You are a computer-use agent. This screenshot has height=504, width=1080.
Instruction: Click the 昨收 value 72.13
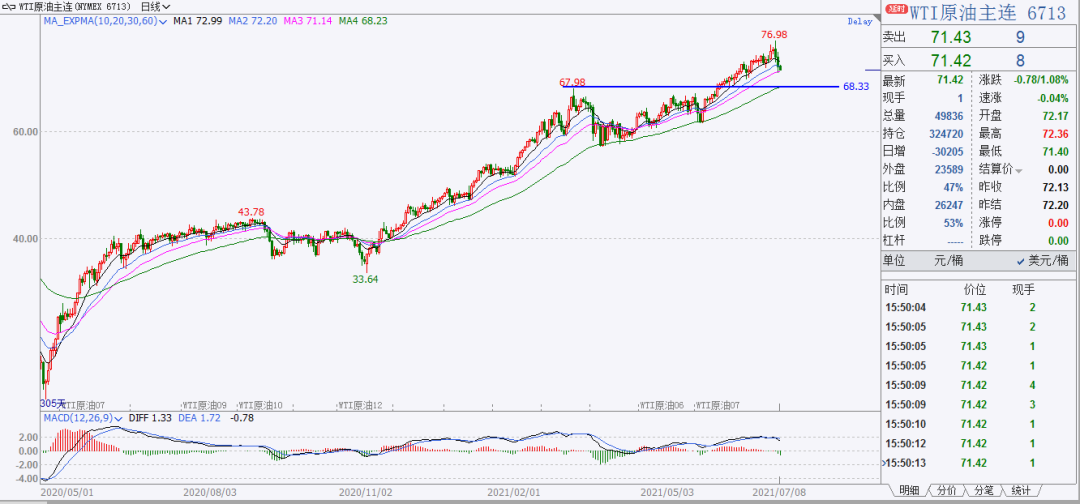(1056, 187)
